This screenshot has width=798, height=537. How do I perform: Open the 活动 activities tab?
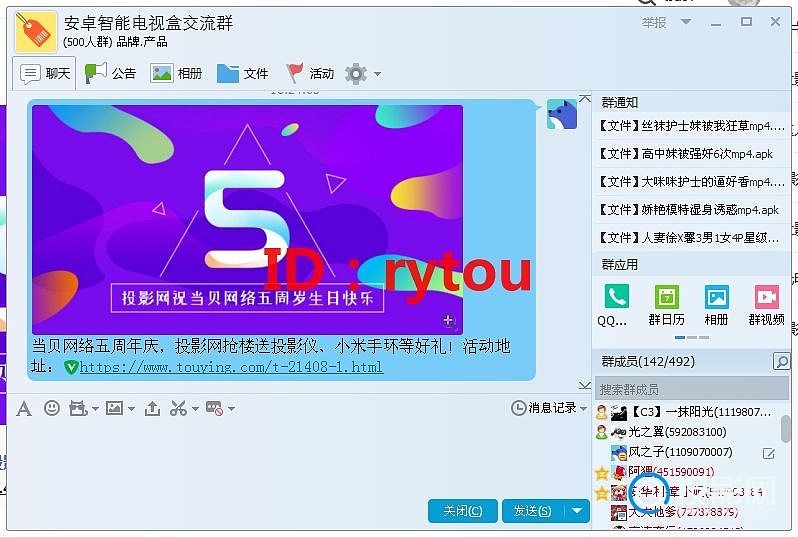[309, 73]
